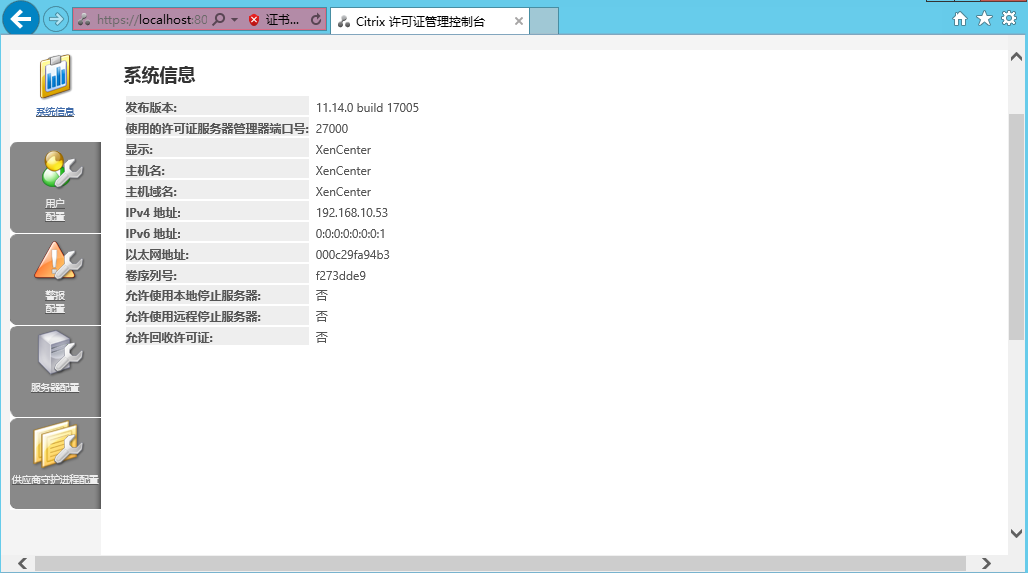Click the IPv6 value 0:0:0:0:0:0:0:1
Viewport: 1028px width, 573px height.
[x=351, y=233]
